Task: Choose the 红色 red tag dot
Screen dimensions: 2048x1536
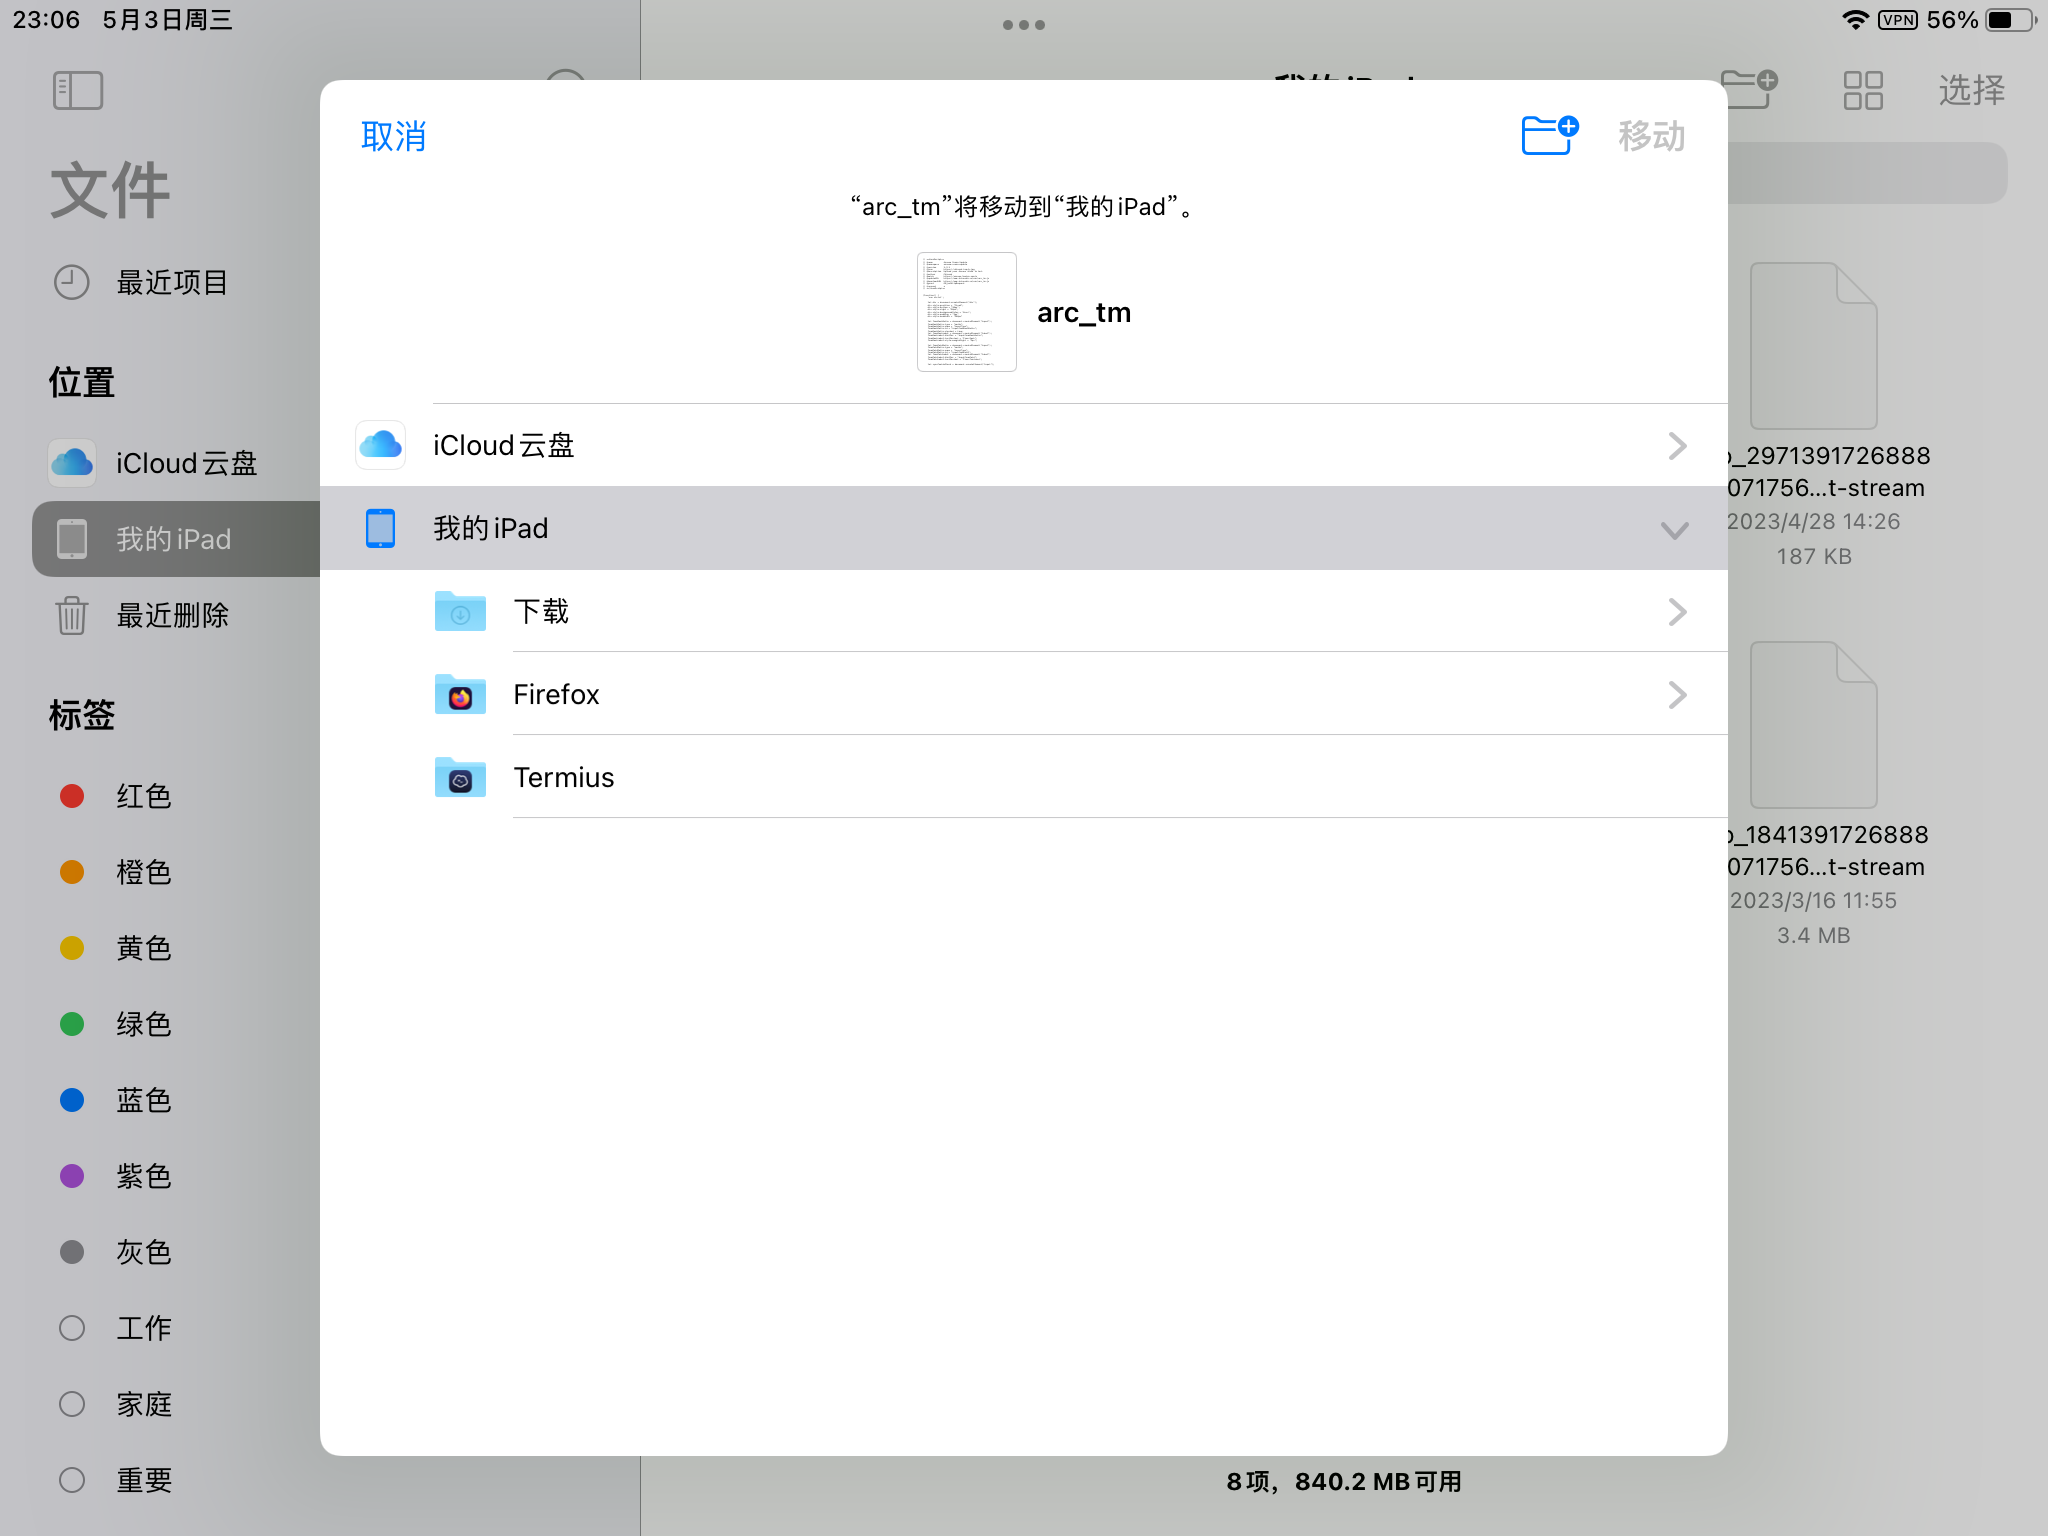Action: coord(72,796)
